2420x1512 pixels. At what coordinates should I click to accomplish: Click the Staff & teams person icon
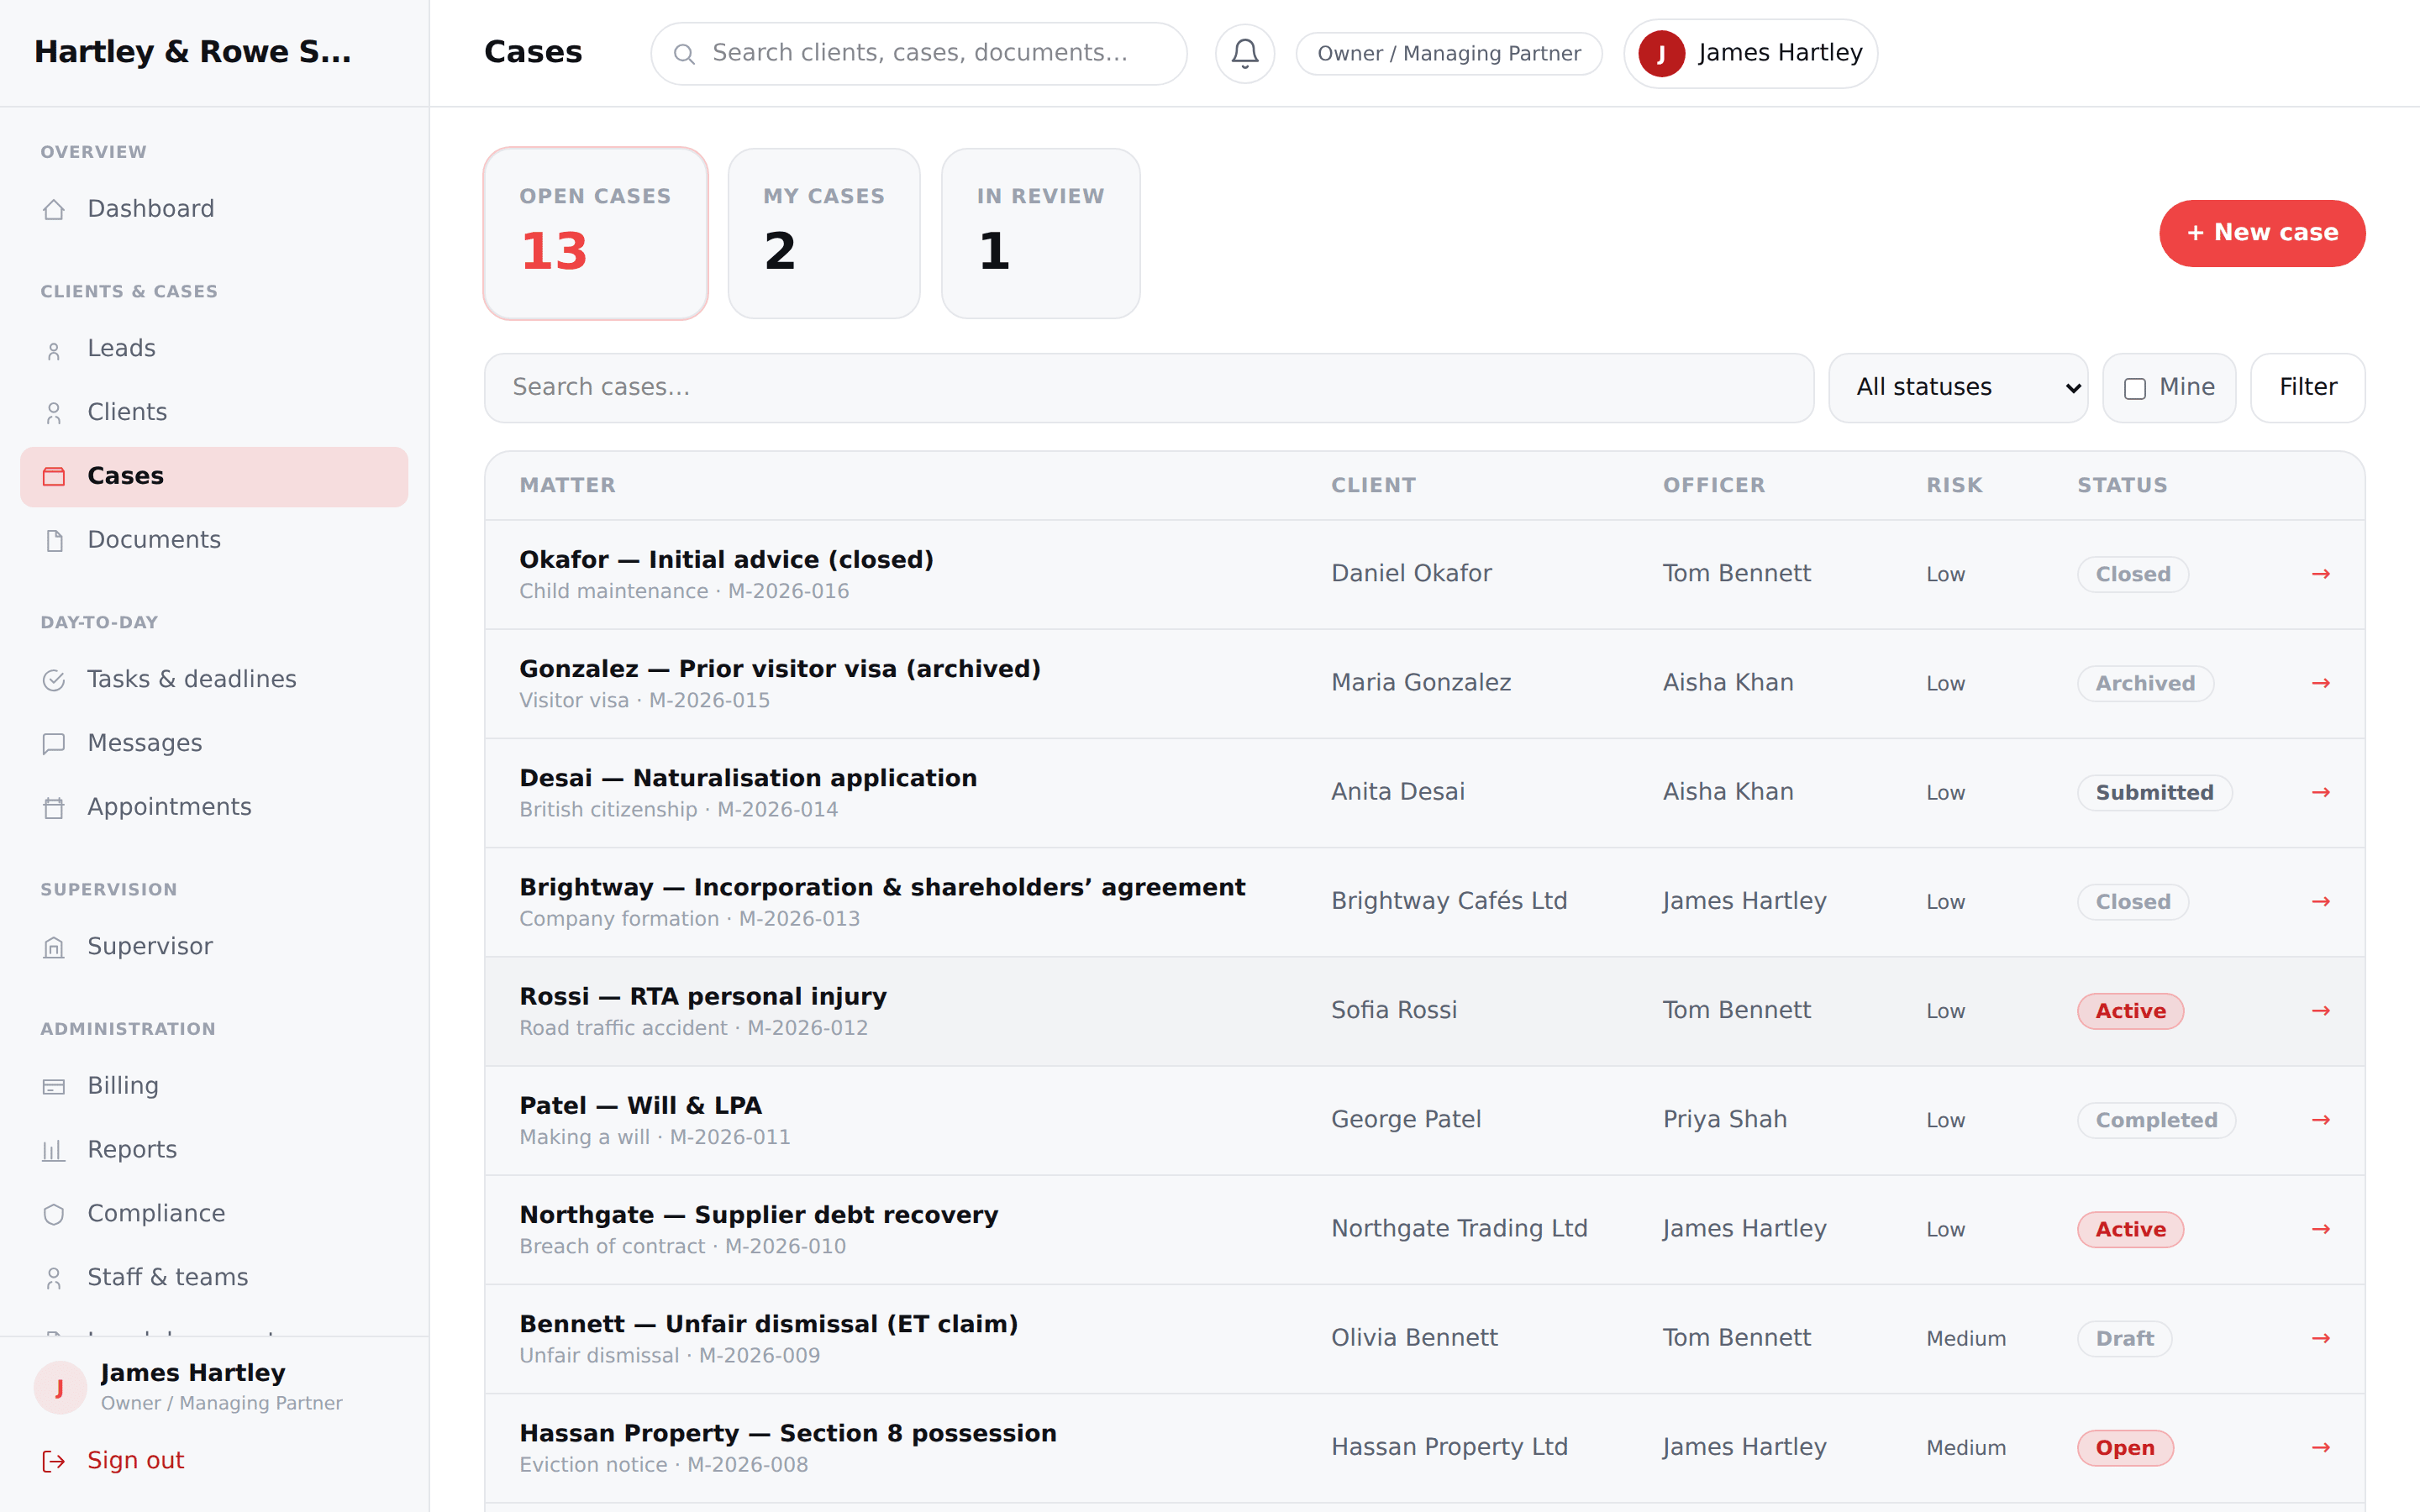pyautogui.click(x=54, y=1278)
